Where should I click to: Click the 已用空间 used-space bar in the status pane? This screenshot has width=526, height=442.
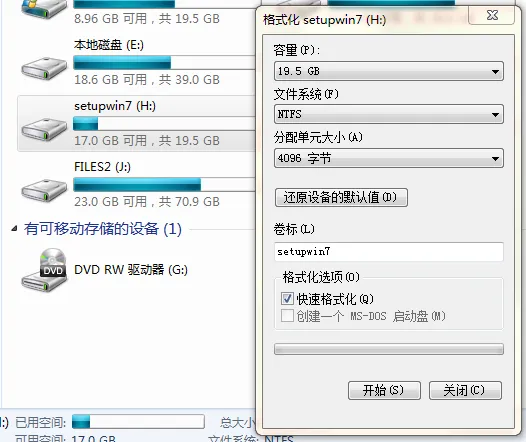pyautogui.click(x=138, y=421)
